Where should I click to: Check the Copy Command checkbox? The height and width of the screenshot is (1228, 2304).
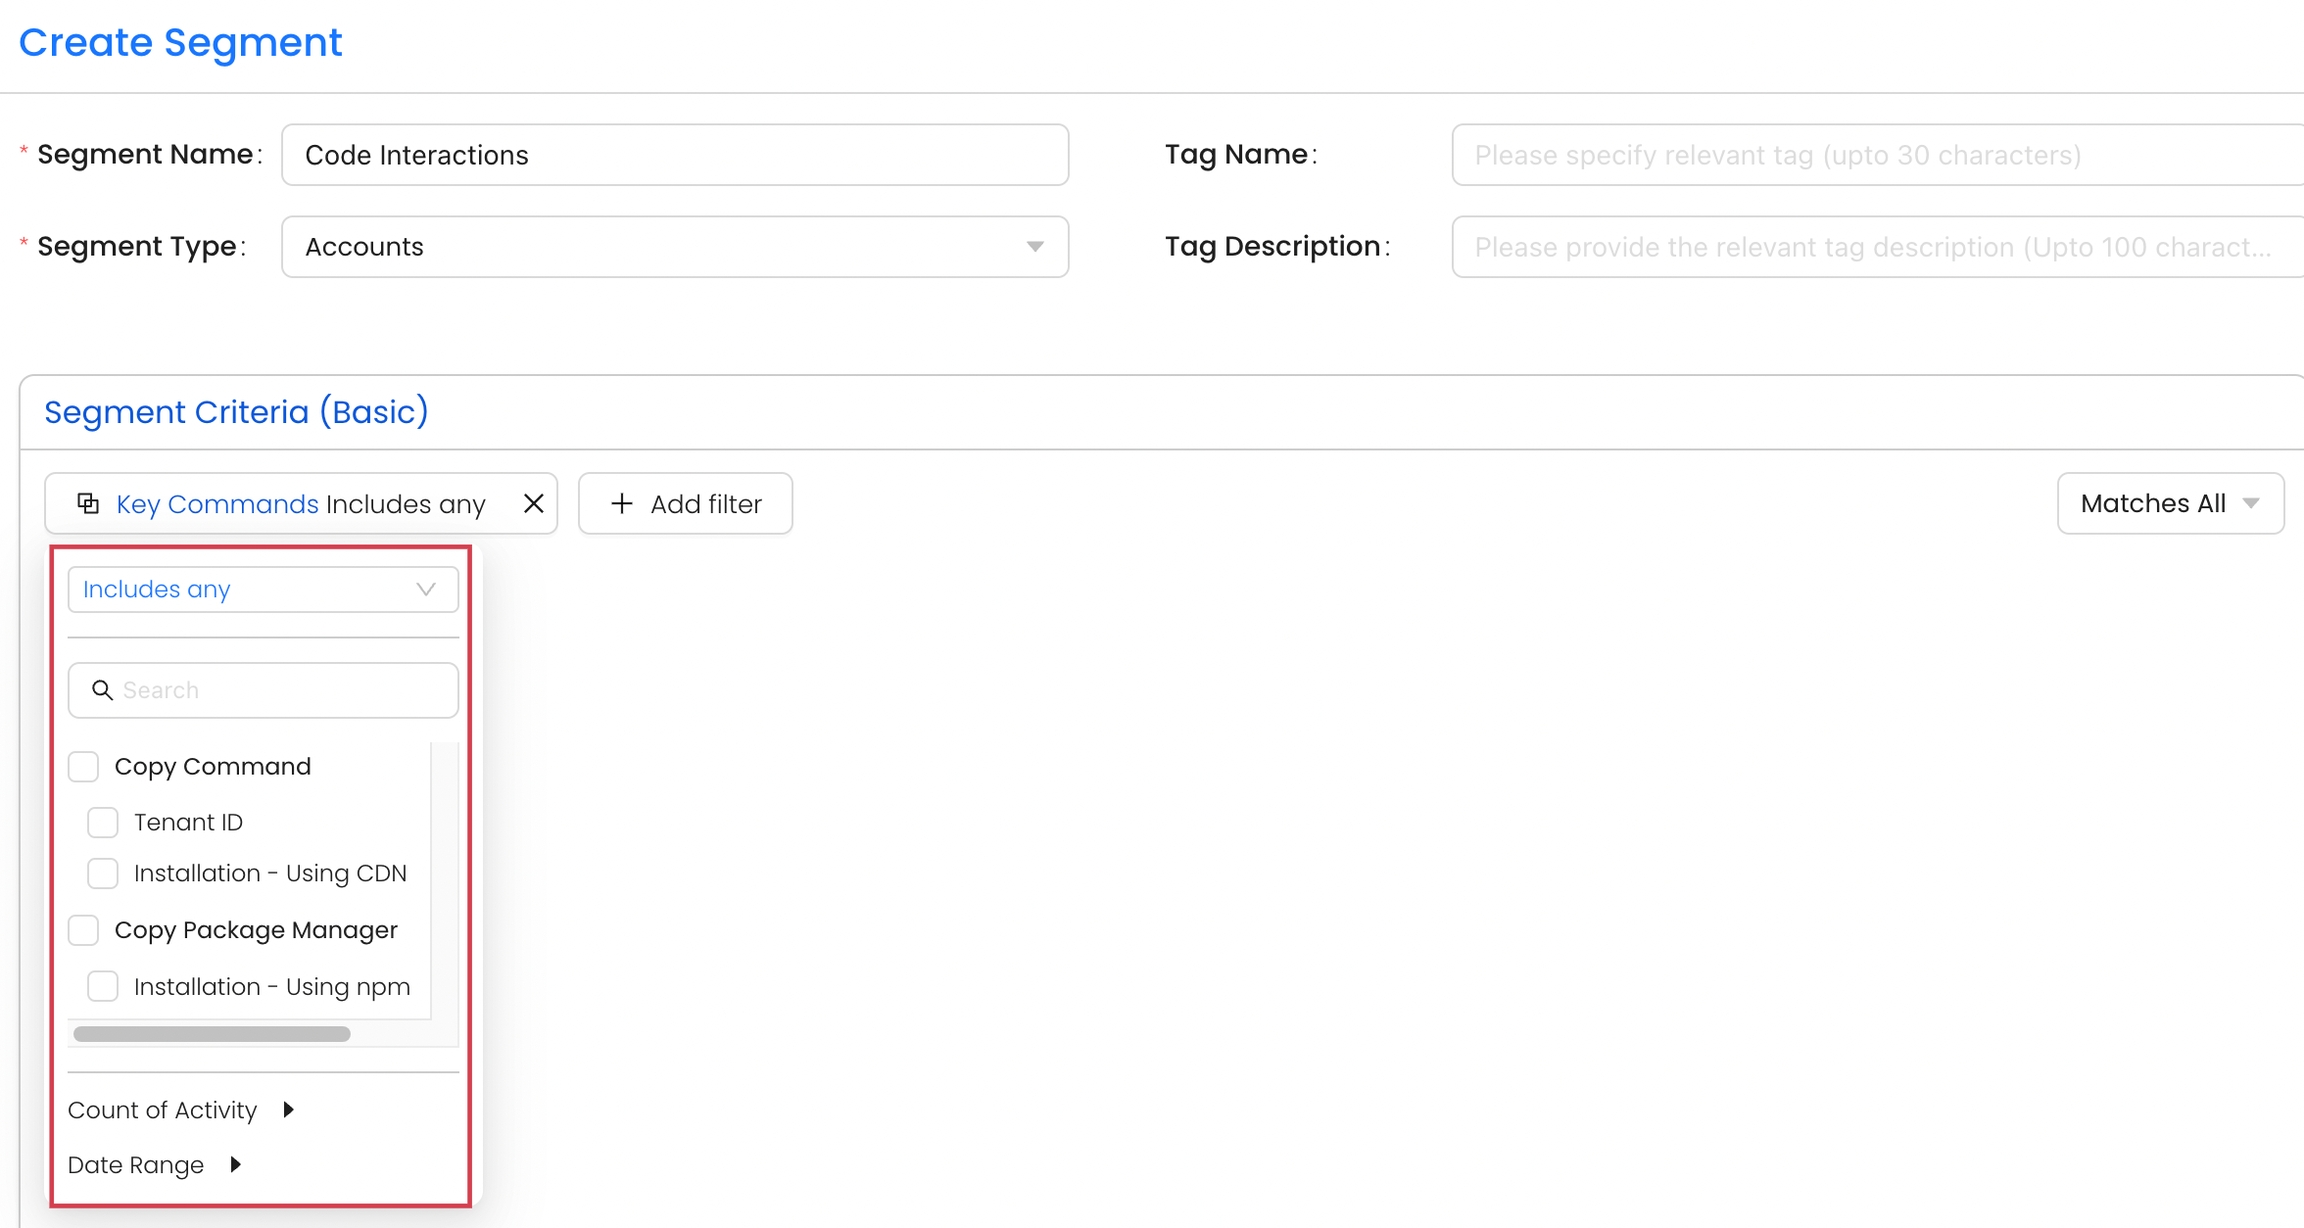(x=84, y=766)
